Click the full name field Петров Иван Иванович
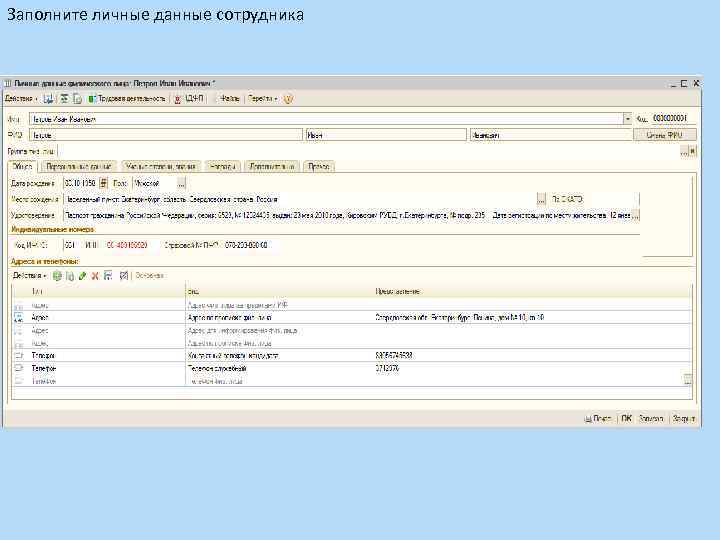720x540 pixels. coord(326,119)
